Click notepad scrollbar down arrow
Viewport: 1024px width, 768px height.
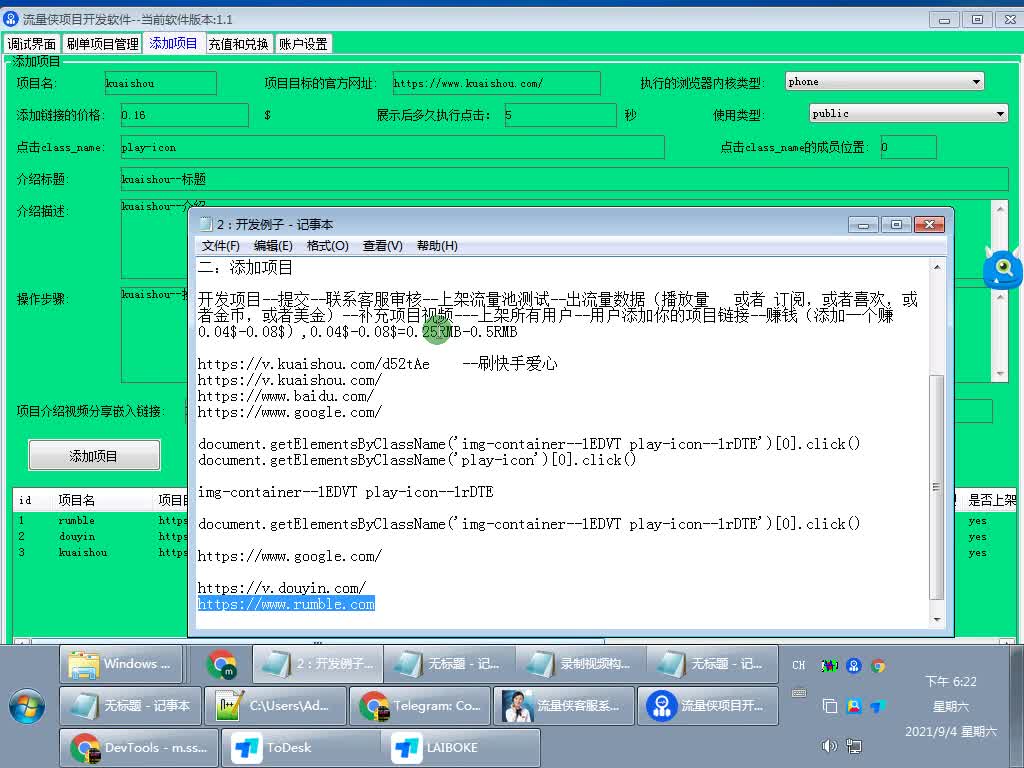click(936, 619)
